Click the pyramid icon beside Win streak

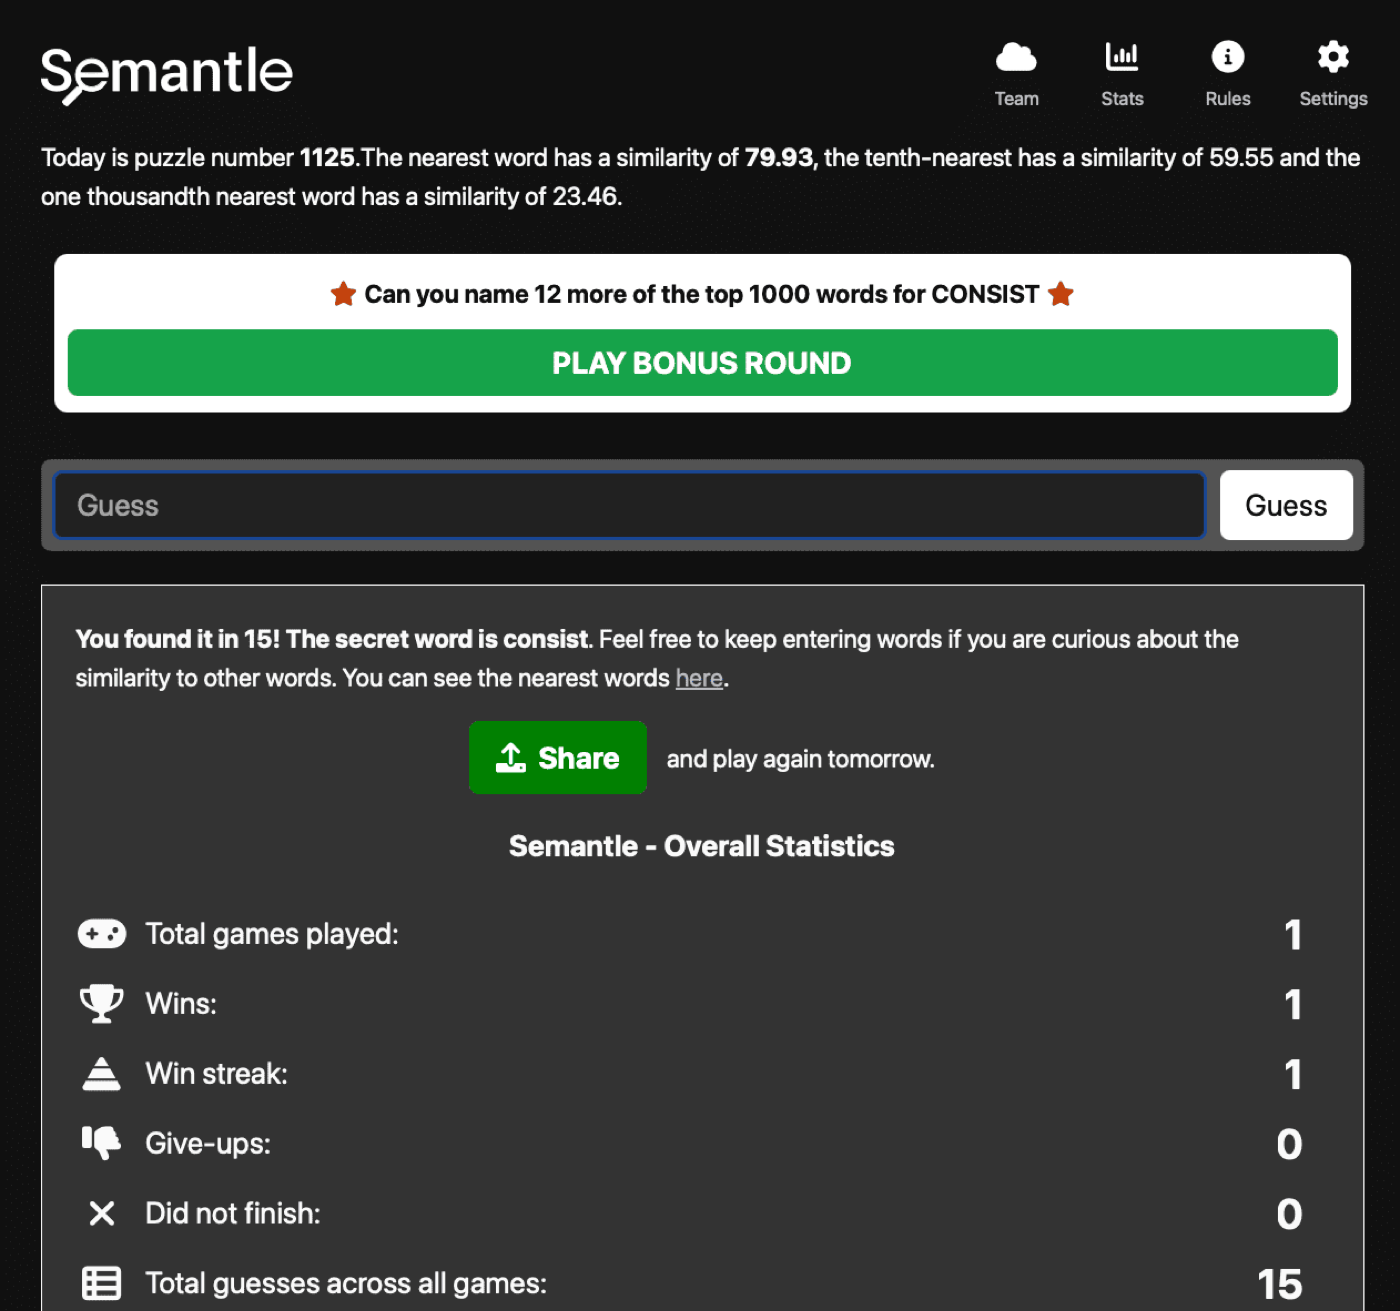(101, 1073)
